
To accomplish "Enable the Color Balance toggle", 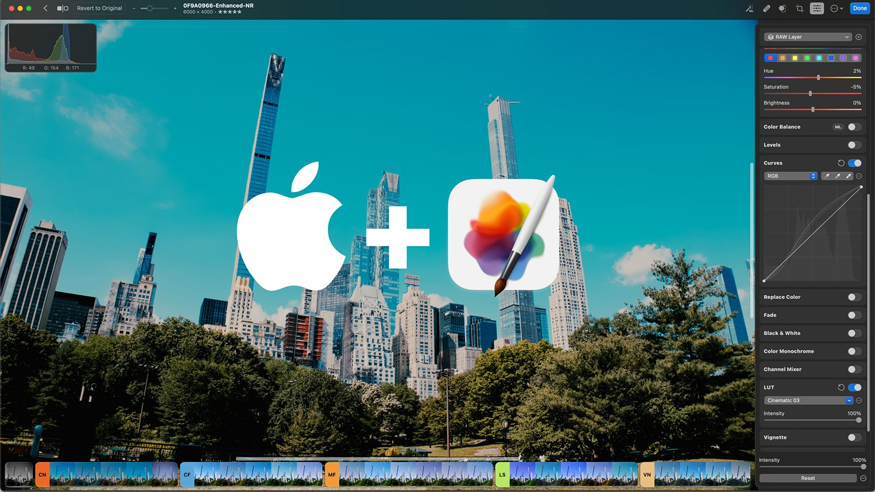I will click(x=854, y=127).
